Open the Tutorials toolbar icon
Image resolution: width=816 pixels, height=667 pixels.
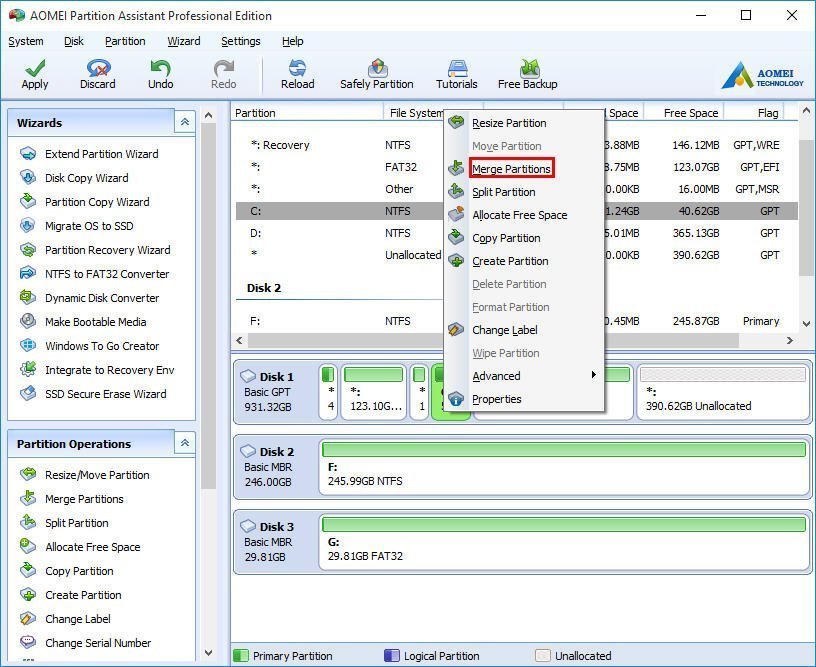click(x=456, y=74)
